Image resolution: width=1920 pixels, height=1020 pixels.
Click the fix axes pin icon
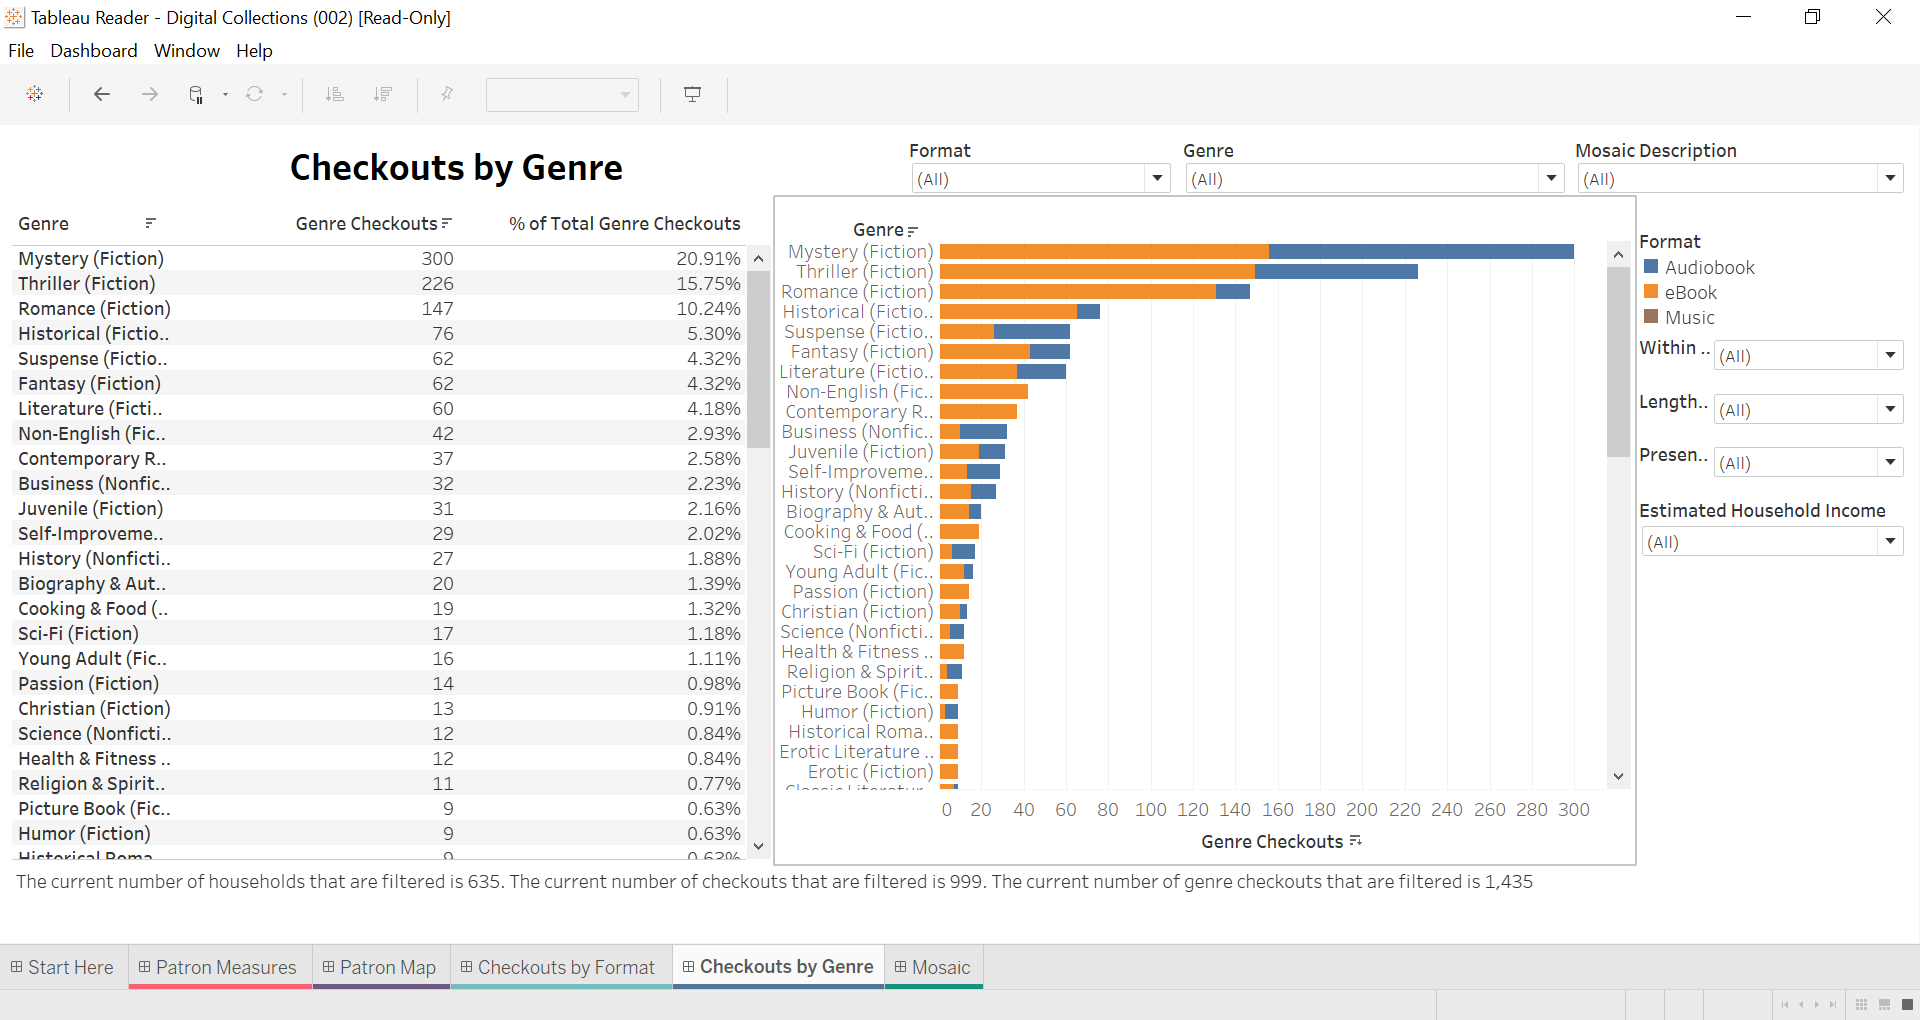tap(447, 94)
